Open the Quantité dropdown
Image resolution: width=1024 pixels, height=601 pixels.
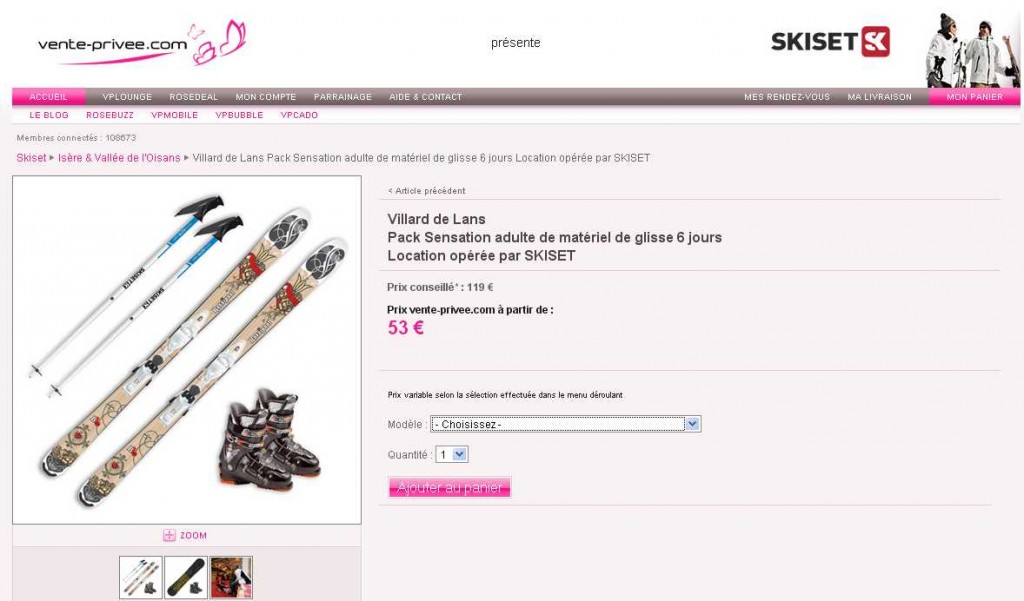(x=452, y=455)
